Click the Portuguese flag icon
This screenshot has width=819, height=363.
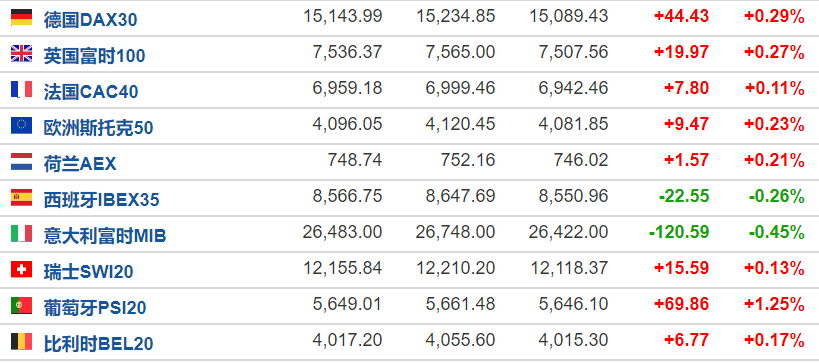pos(21,306)
